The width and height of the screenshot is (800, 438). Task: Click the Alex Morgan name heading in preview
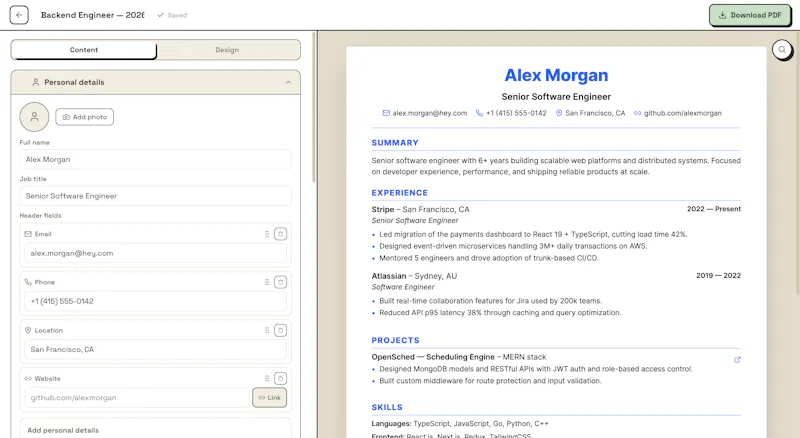pyautogui.click(x=556, y=76)
